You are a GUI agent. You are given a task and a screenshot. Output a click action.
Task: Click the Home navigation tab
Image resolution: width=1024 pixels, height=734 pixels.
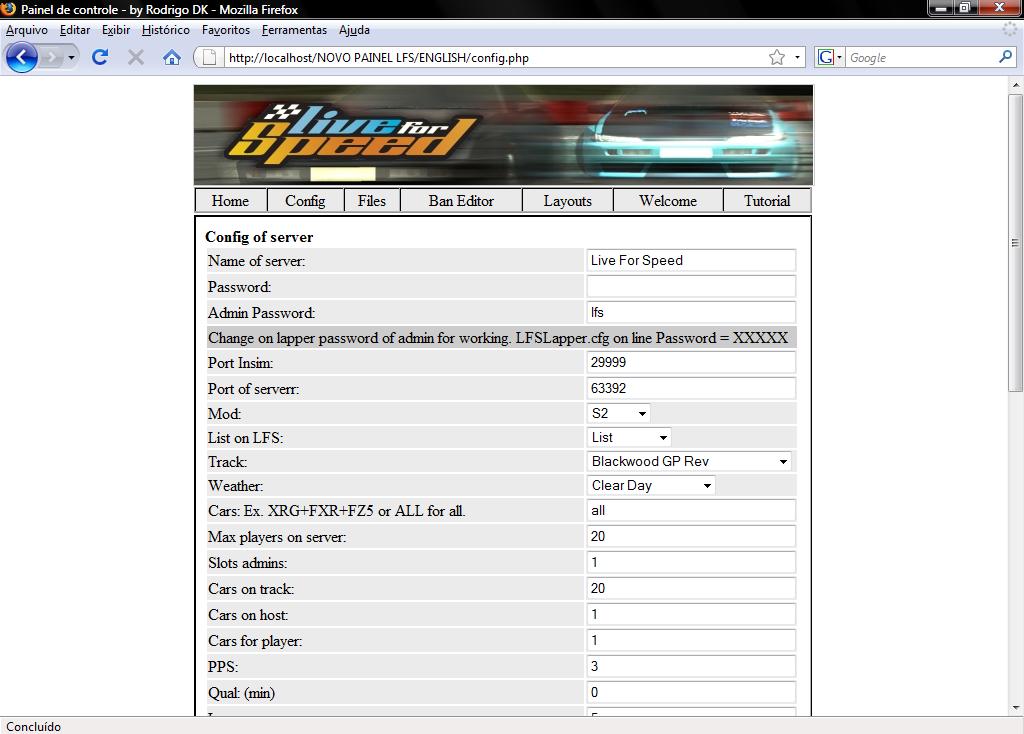(x=231, y=200)
